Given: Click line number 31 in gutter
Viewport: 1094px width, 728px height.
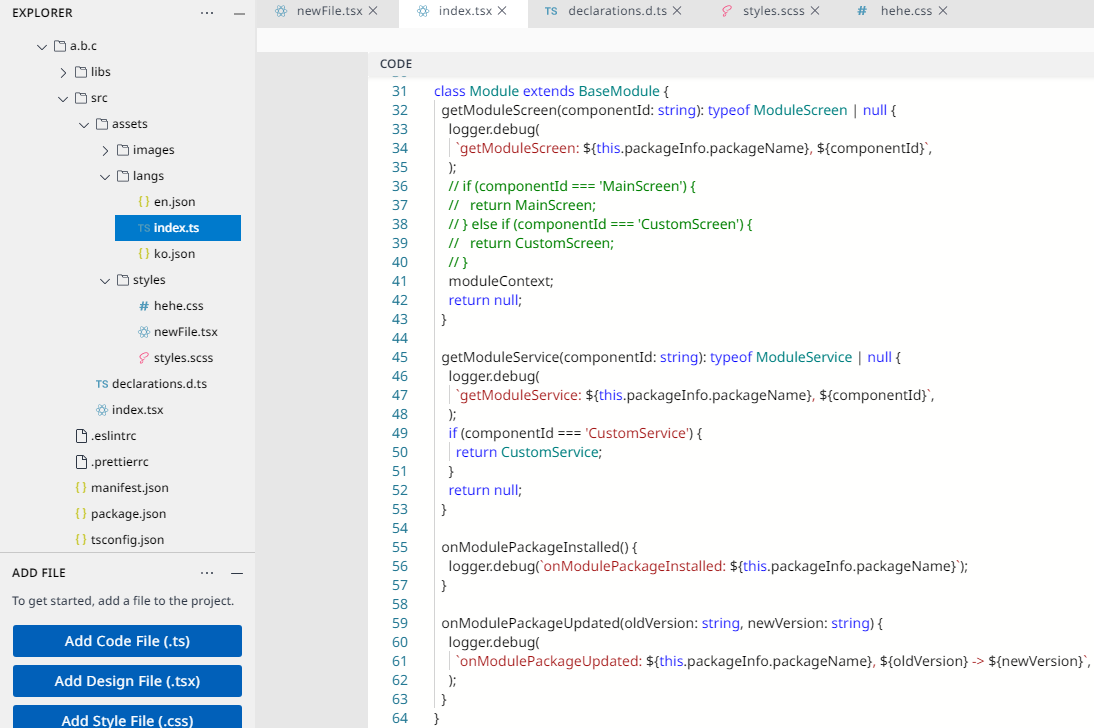Looking at the screenshot, I should point(399,91).
